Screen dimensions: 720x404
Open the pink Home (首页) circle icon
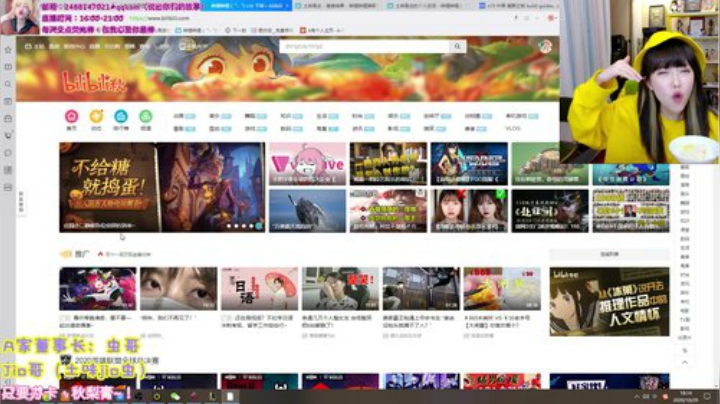pyautogui.click(x=72, y=116)
